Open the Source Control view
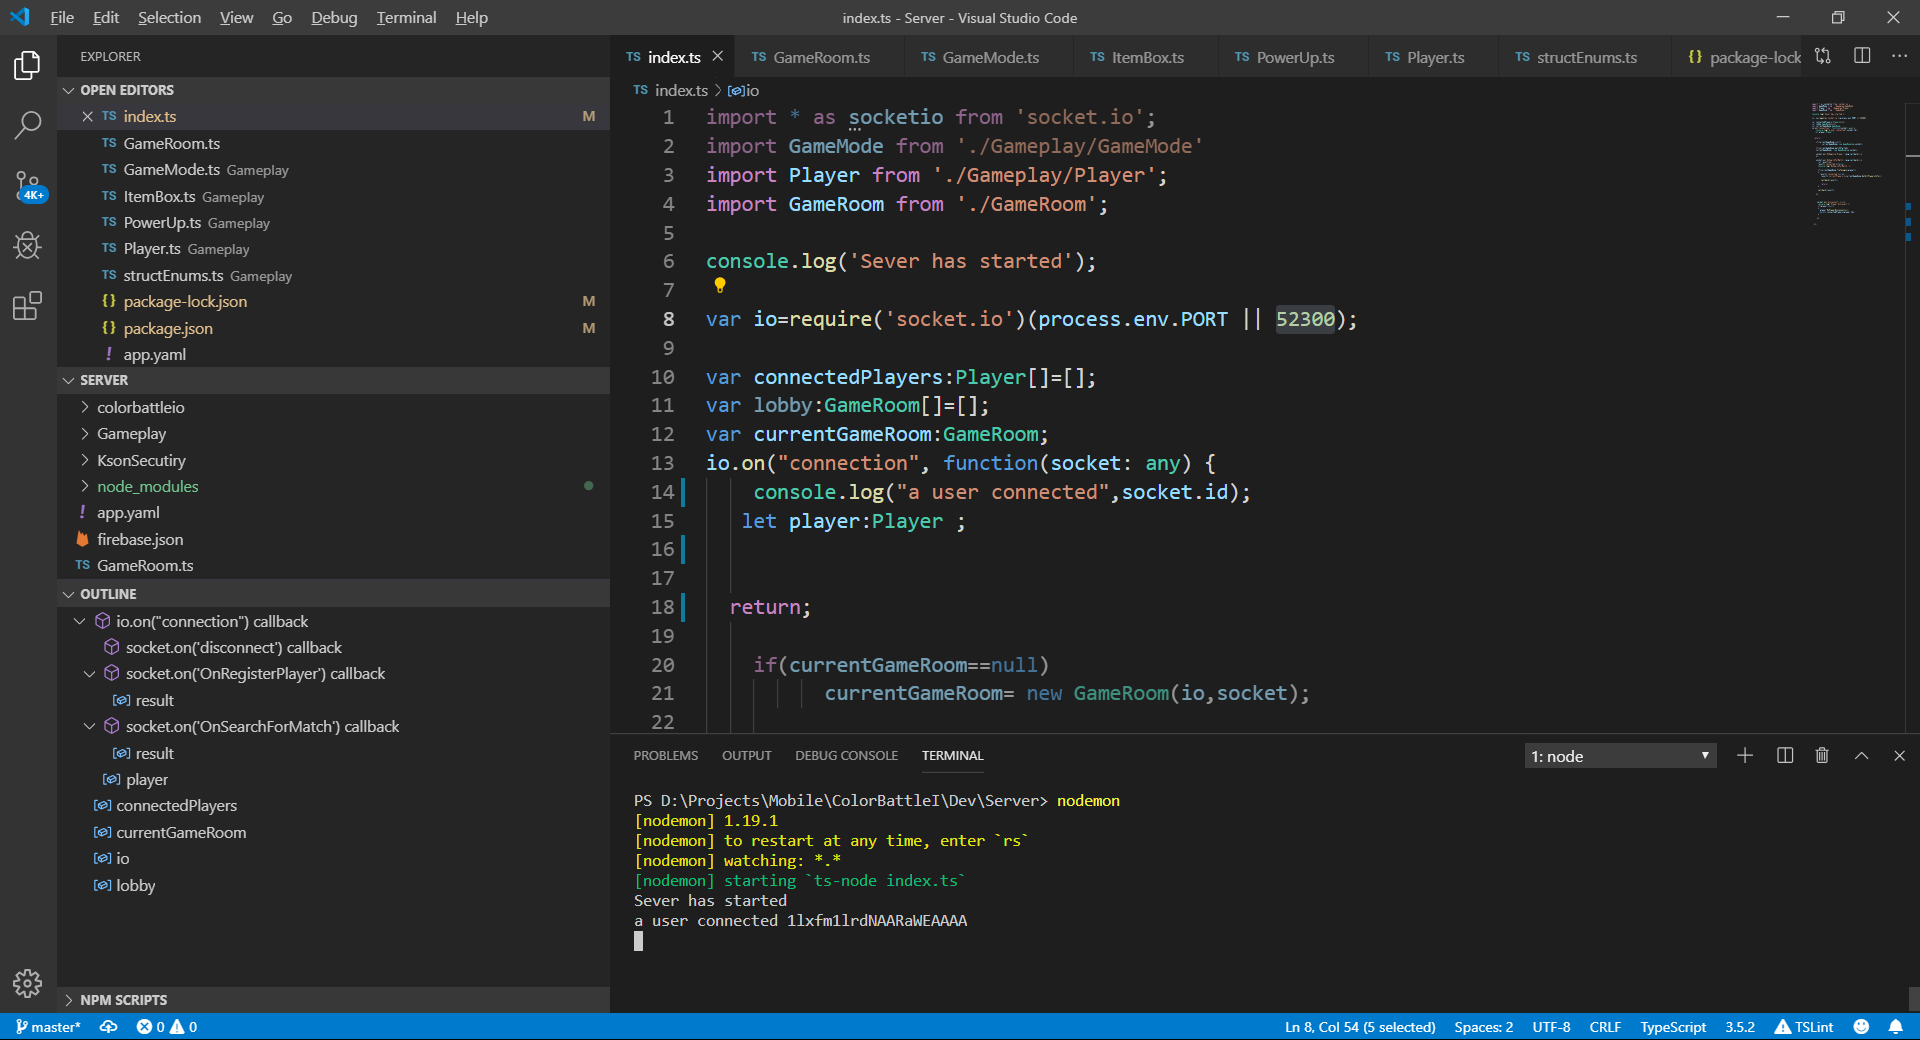The width and height of the screenshot is (1920, 1040). (x=28, y=185)
